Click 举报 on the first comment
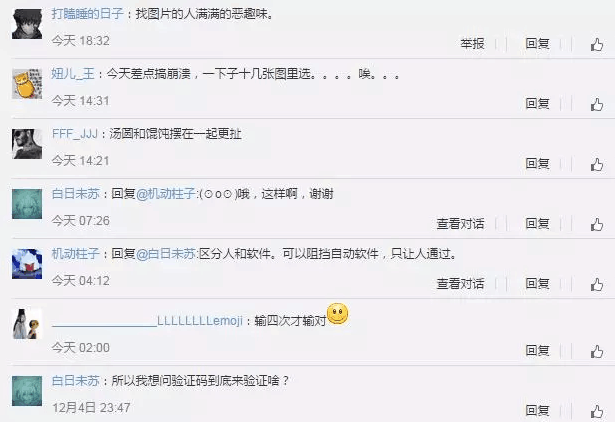Screen dimensions: 615x429 (x=472, y=44)
